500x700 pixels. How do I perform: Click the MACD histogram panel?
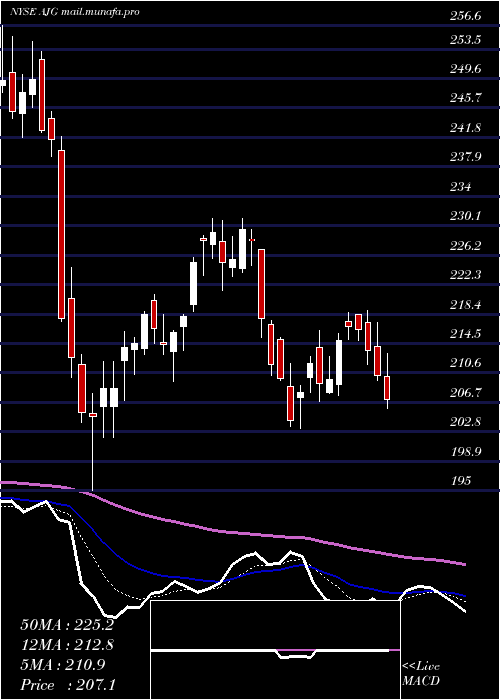point(275,650)
